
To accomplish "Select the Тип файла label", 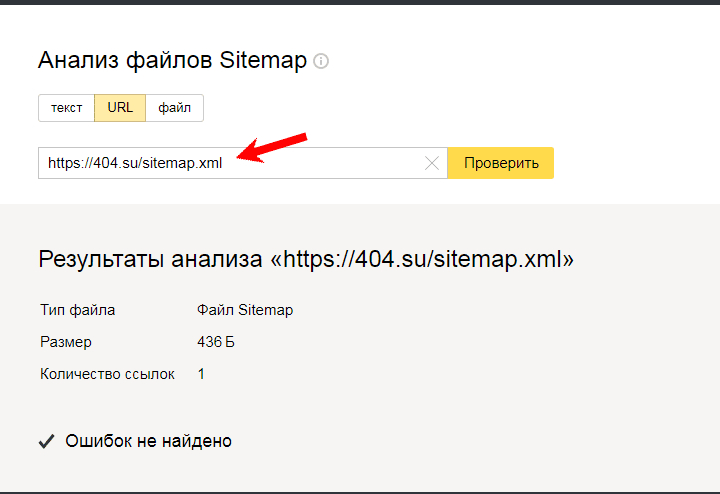I will pos(78,310).
